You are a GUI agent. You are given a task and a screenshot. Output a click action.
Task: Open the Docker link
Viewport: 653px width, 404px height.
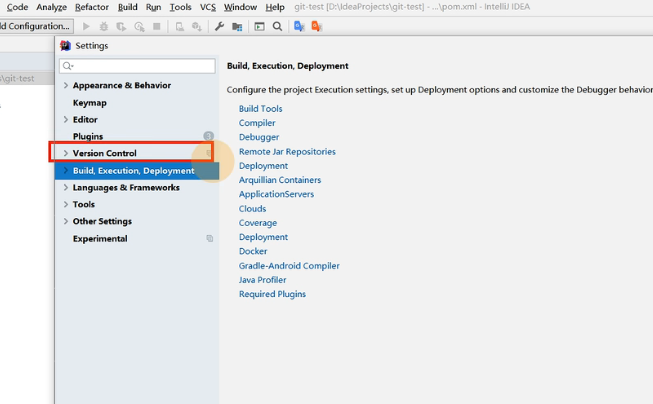253,251
